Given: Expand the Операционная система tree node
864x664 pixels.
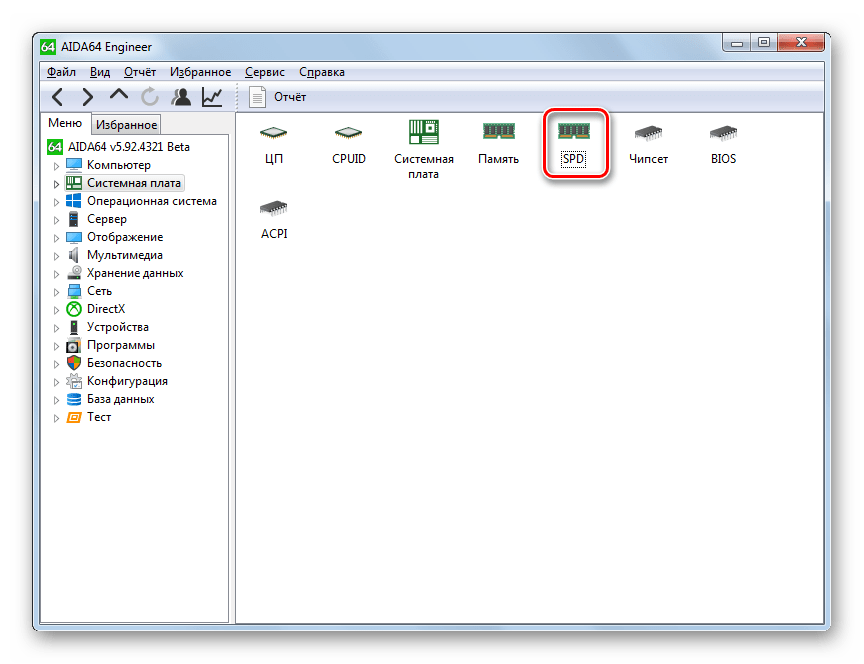Looking at the screenshot, I should click(56, 201).
